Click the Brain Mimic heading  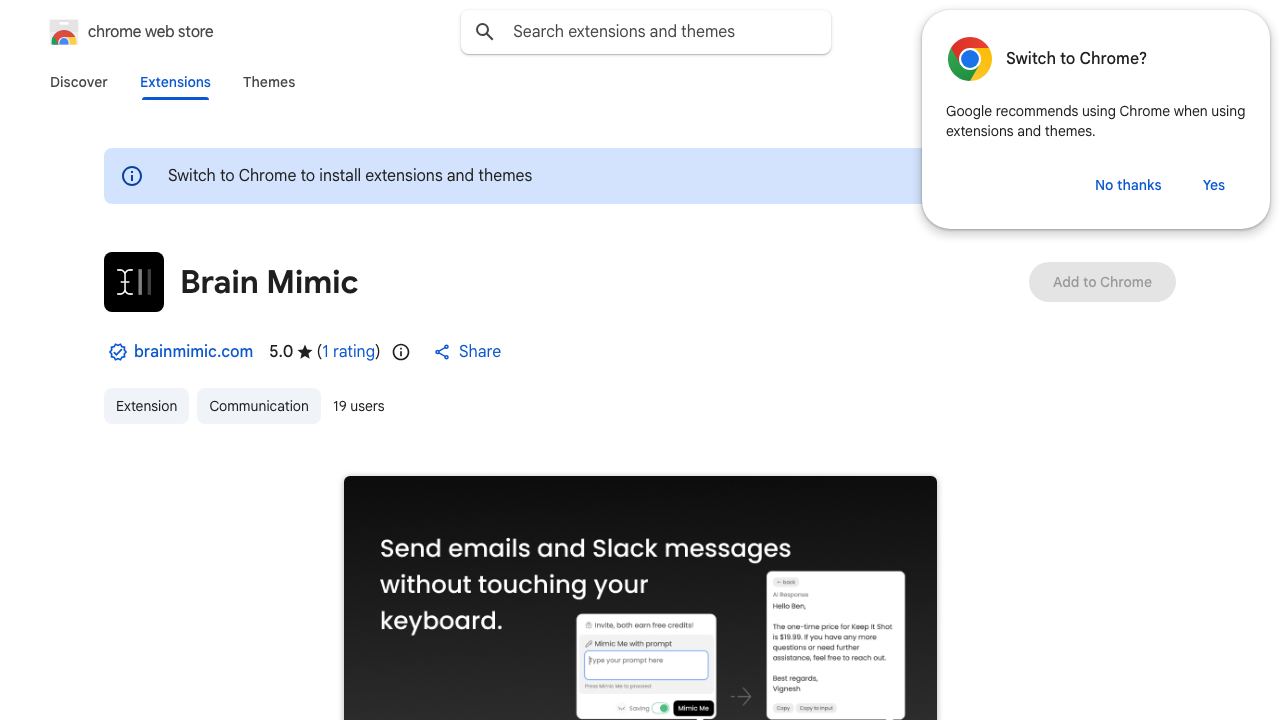[x=269, y=282]
